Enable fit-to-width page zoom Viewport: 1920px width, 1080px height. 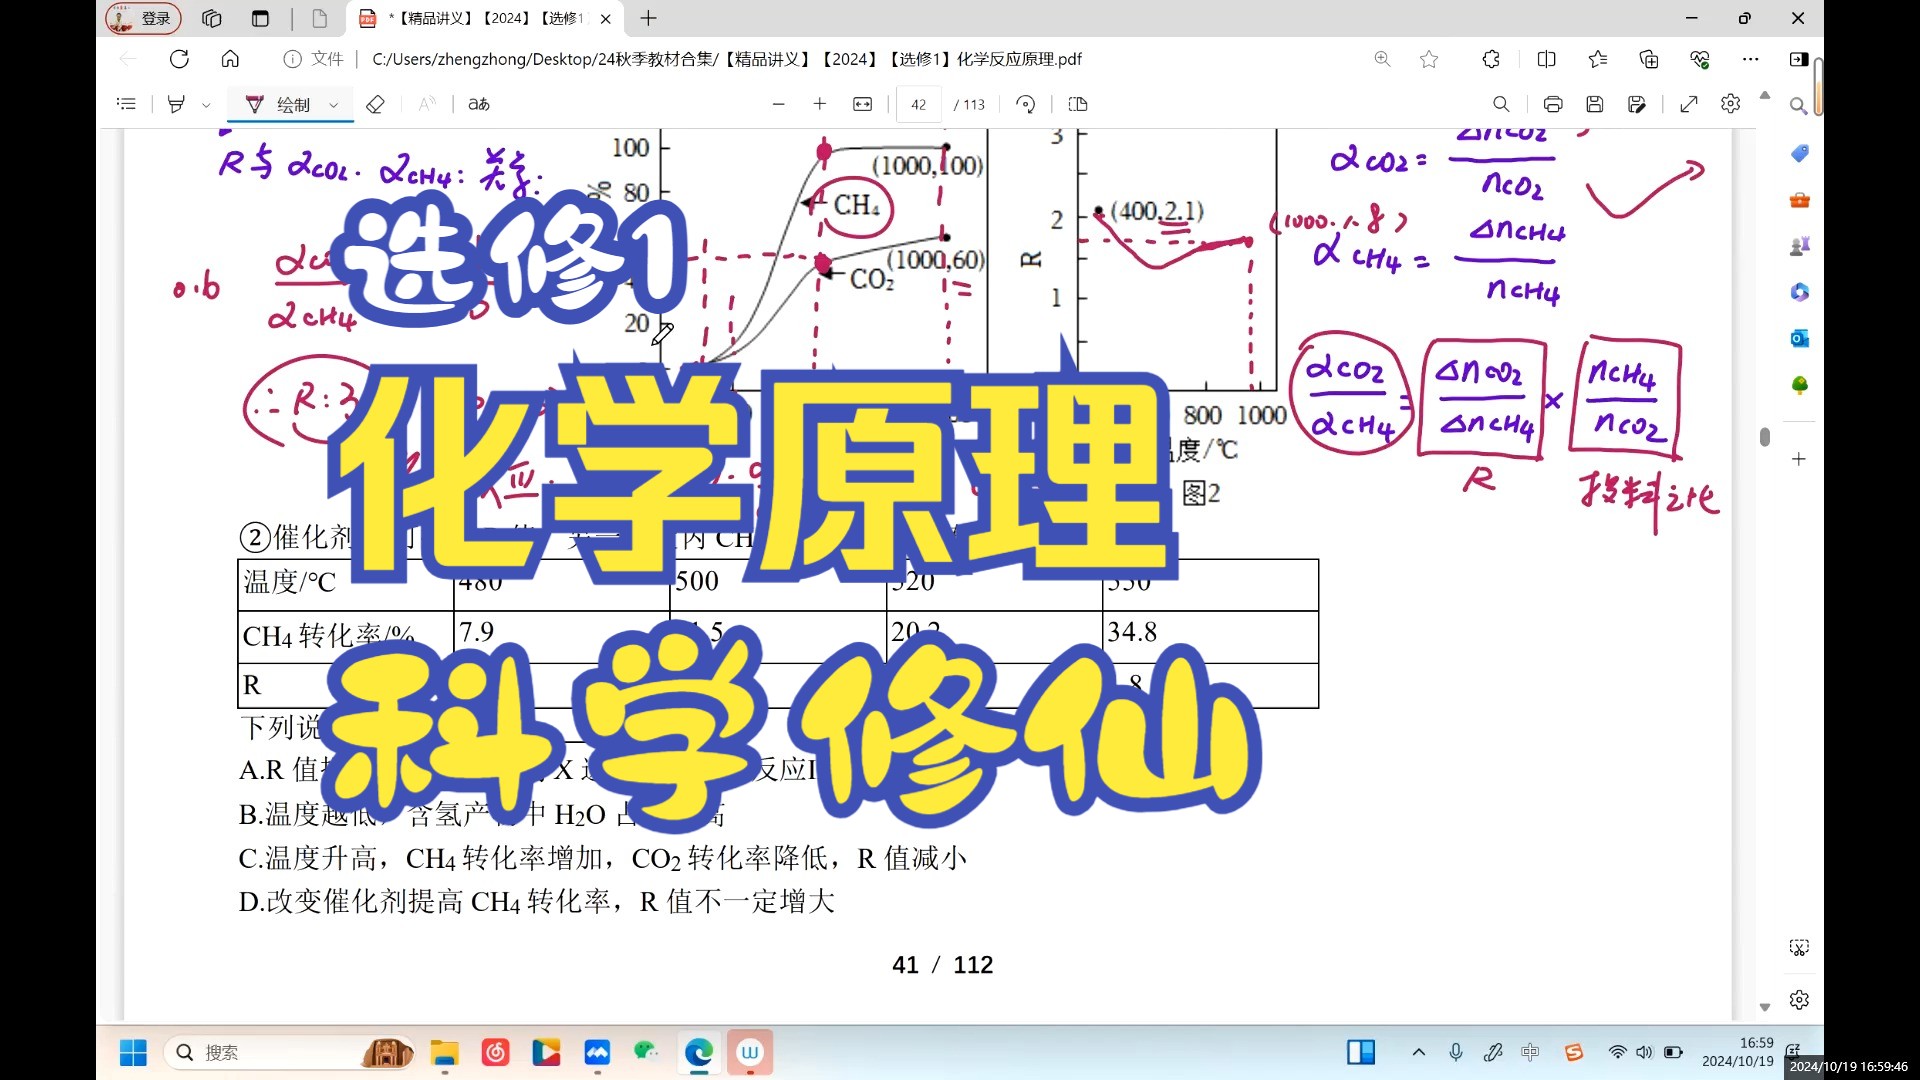(862, 104)
